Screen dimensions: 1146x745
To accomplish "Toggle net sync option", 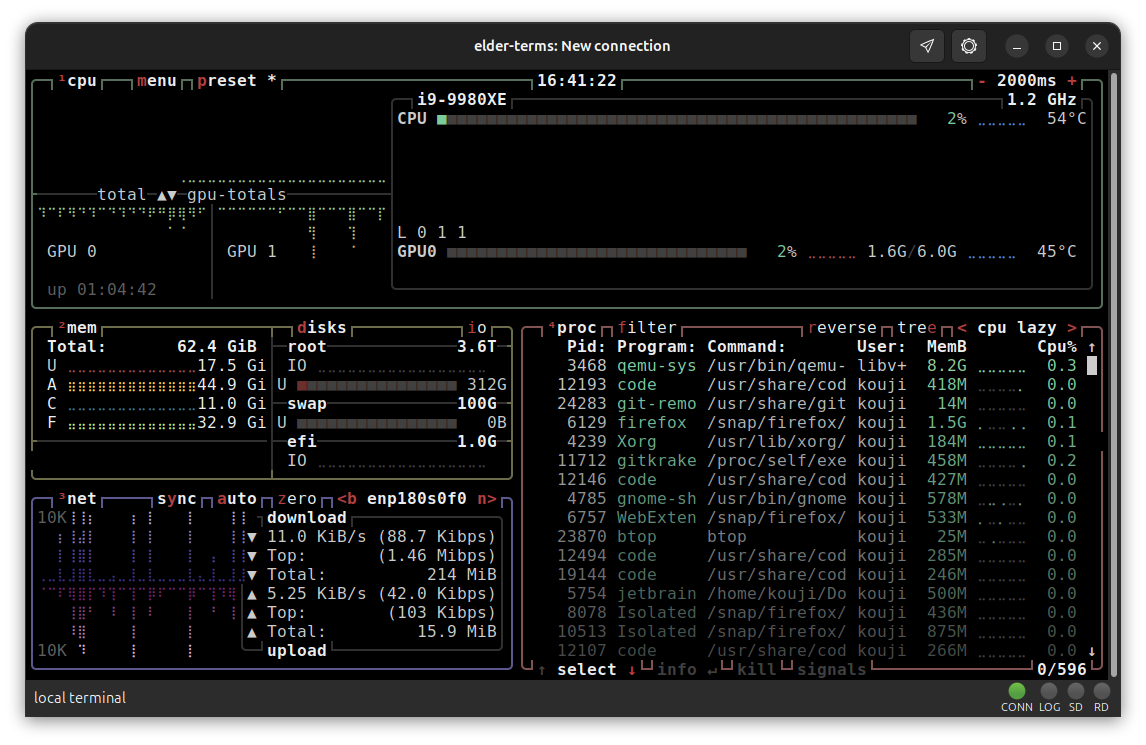I will [x=177, y=499].
